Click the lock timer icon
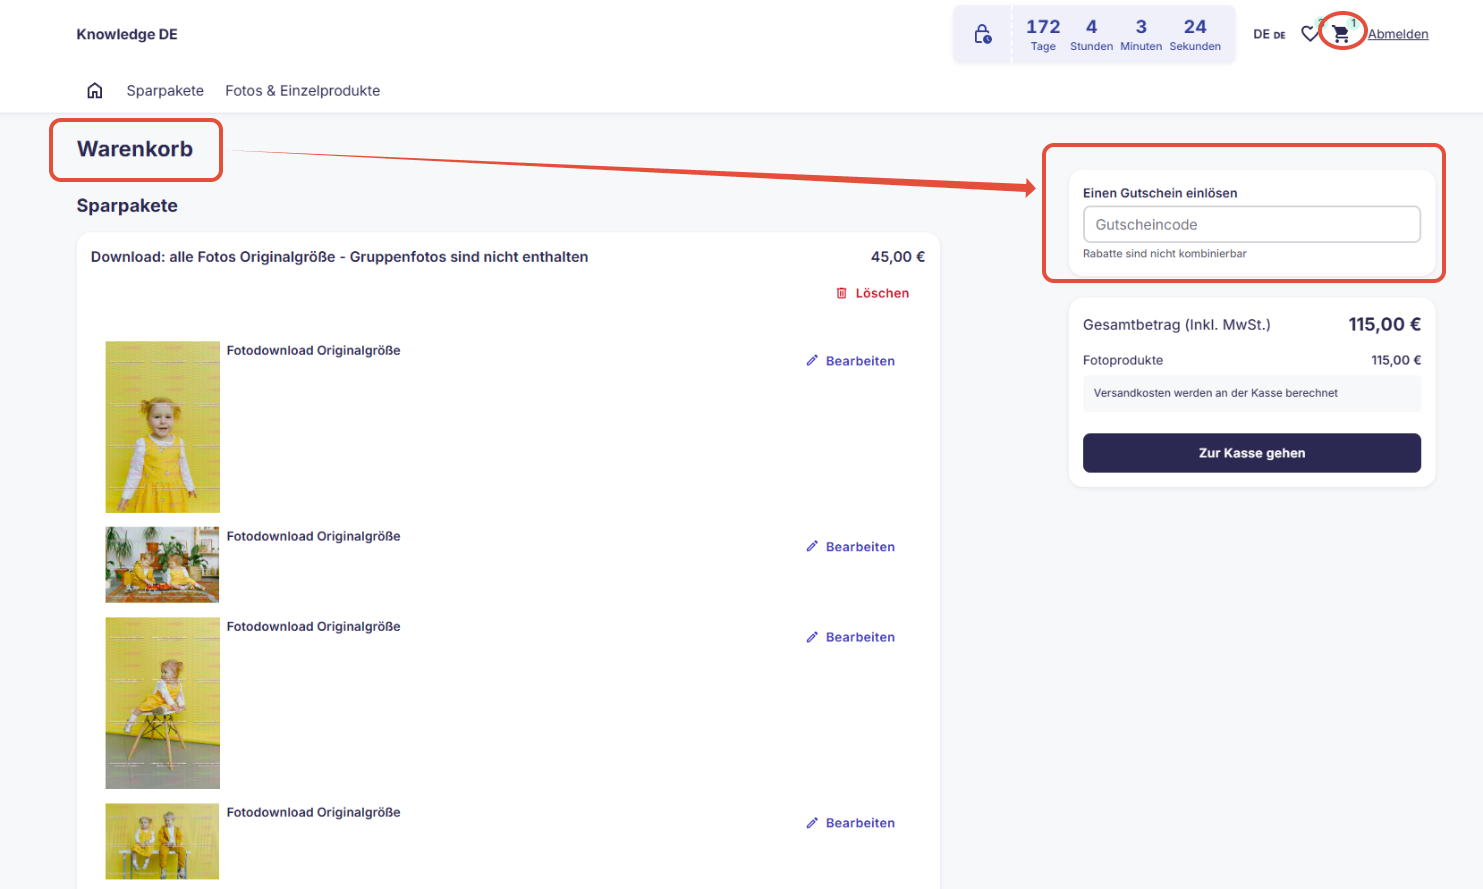The width and height of the screenshot is (1483, 889). click(x=983, y=34)
